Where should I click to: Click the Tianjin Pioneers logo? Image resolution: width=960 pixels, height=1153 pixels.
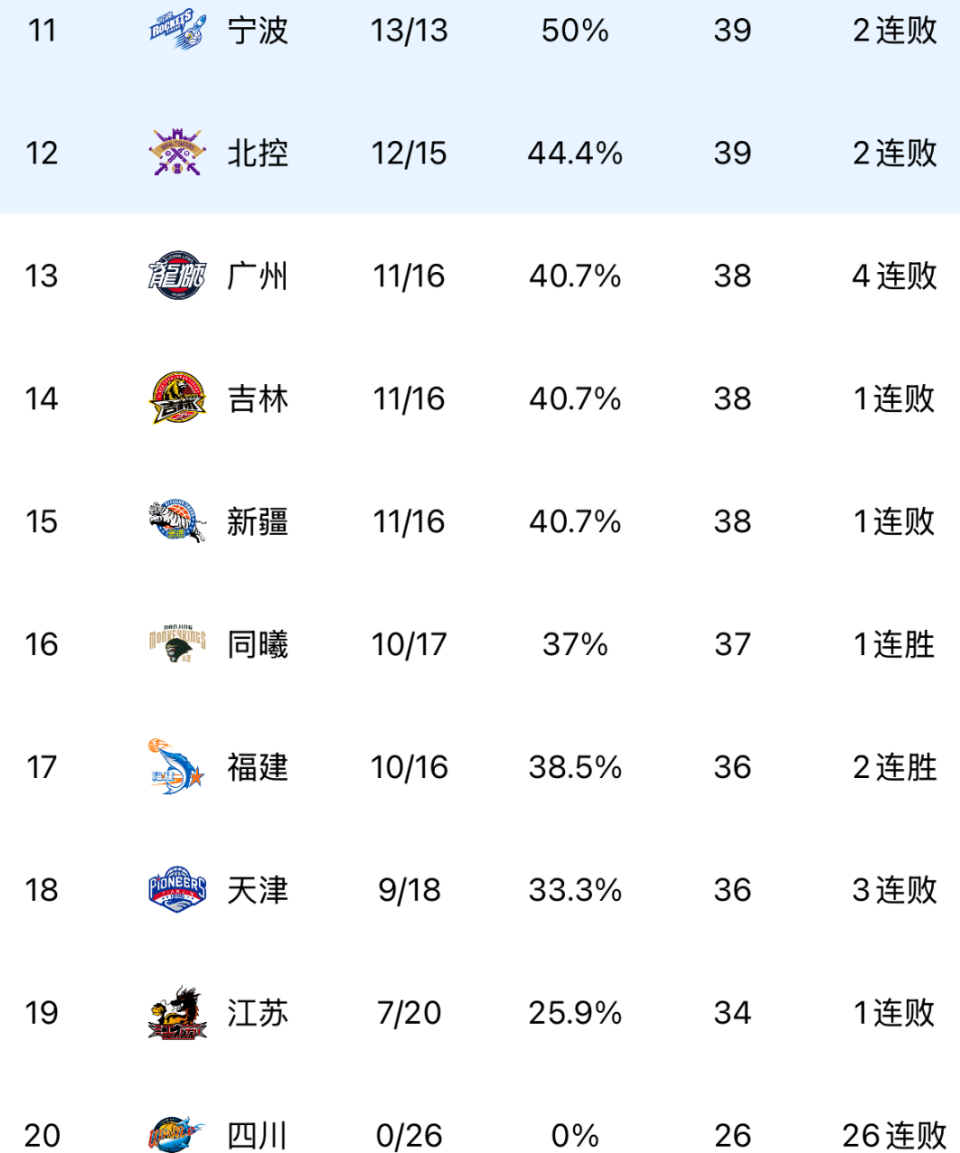(x=177, y=890)
